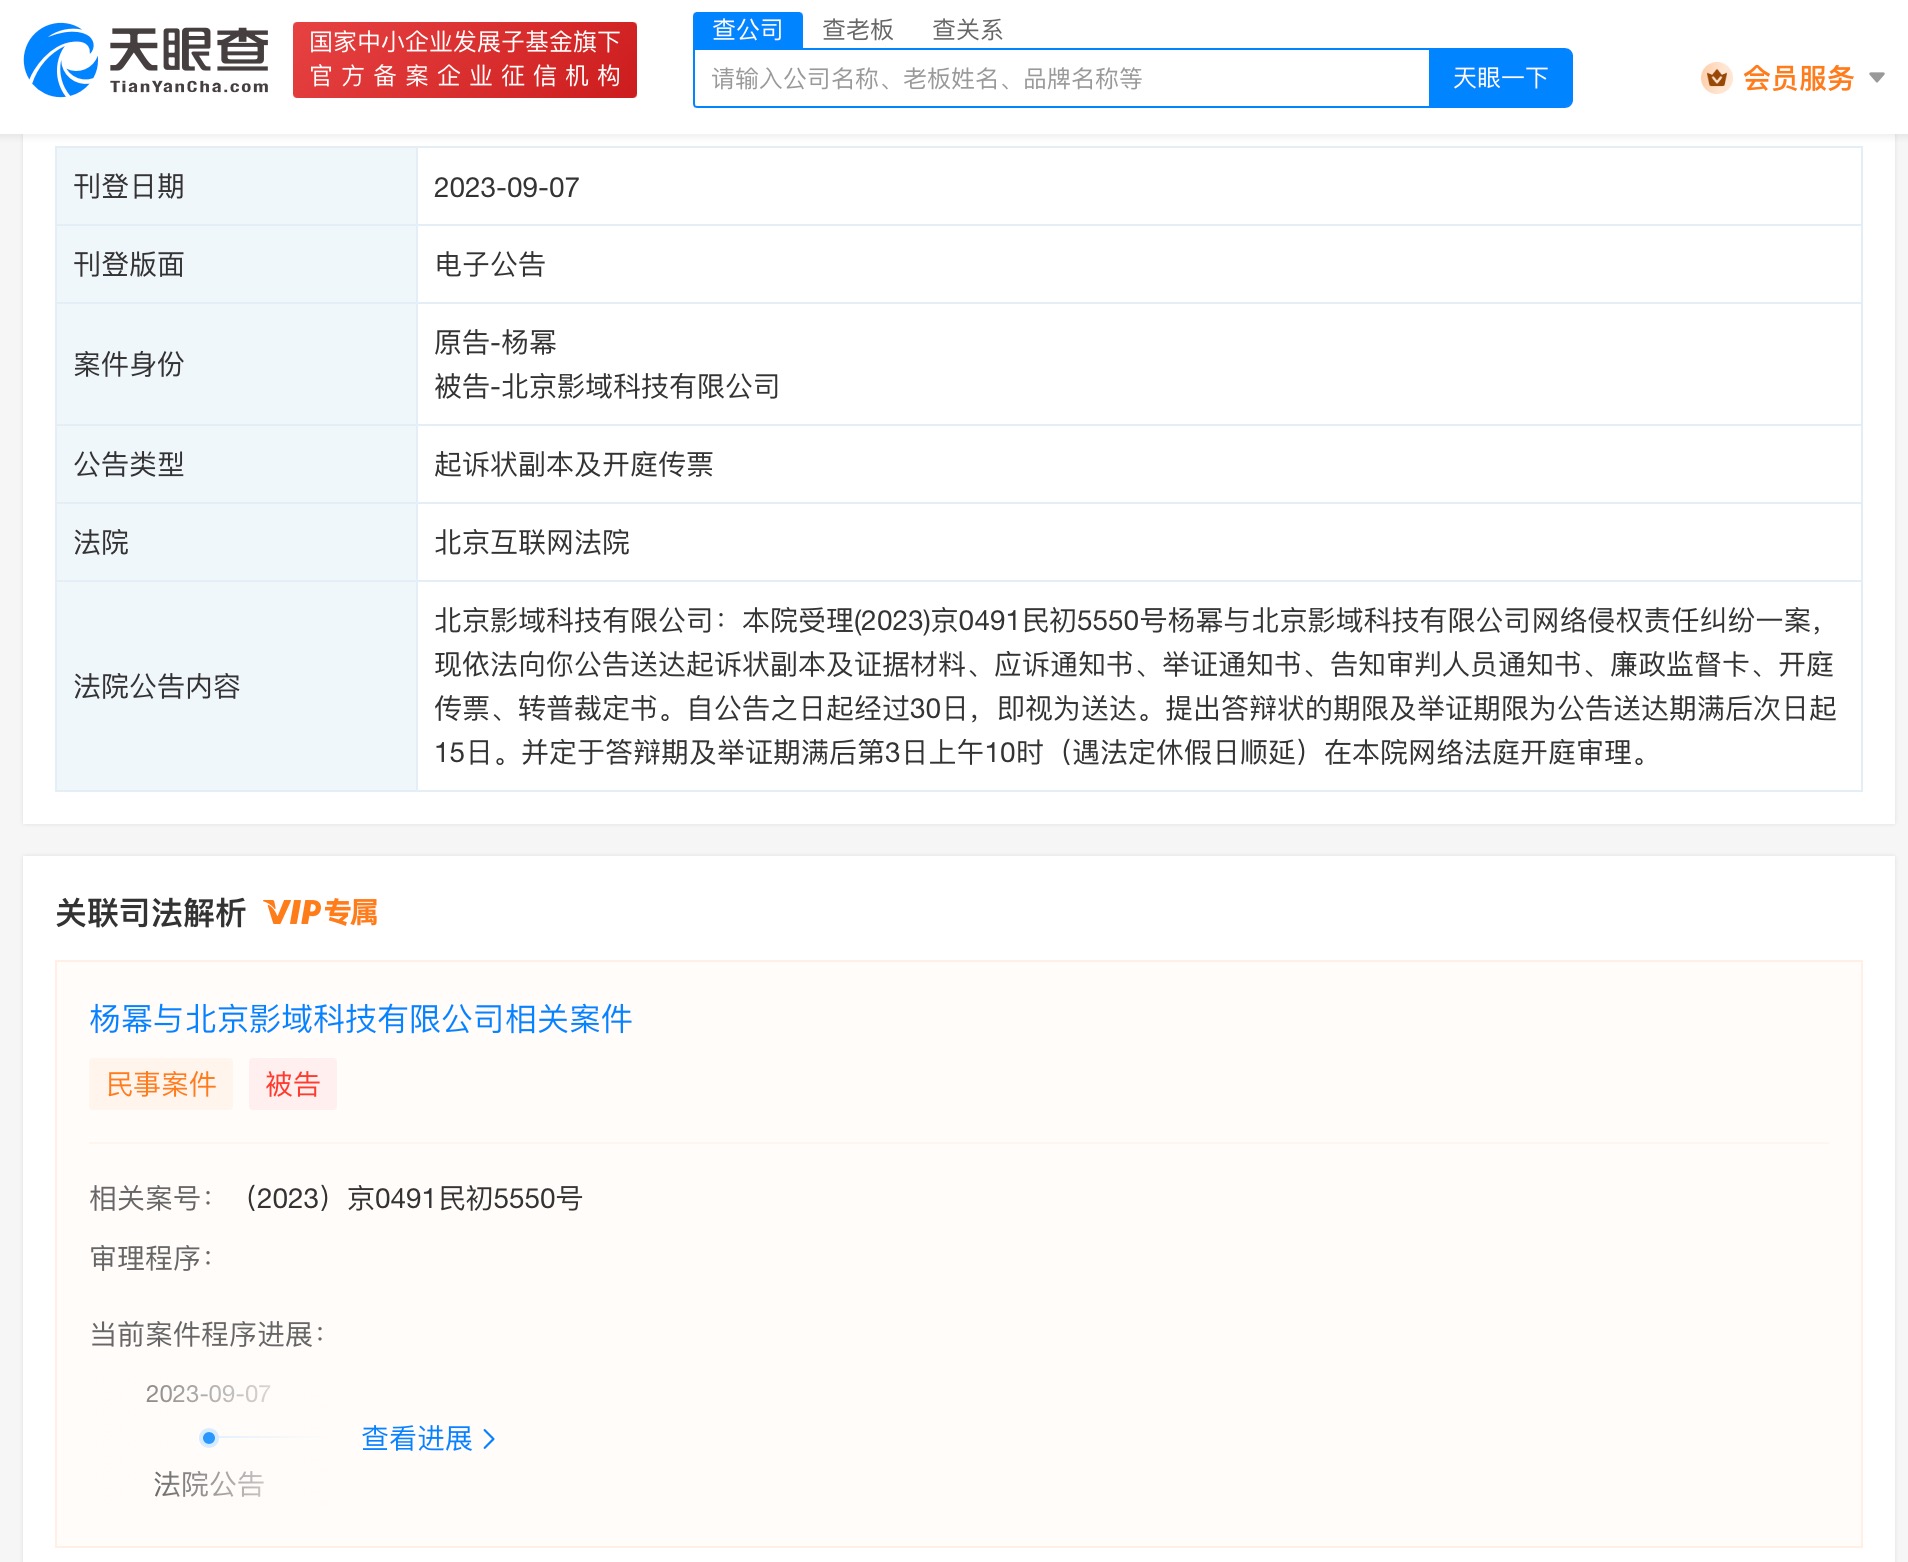Click the orange VIP专属 badge

pyautogui.click(x=321, y=912)
